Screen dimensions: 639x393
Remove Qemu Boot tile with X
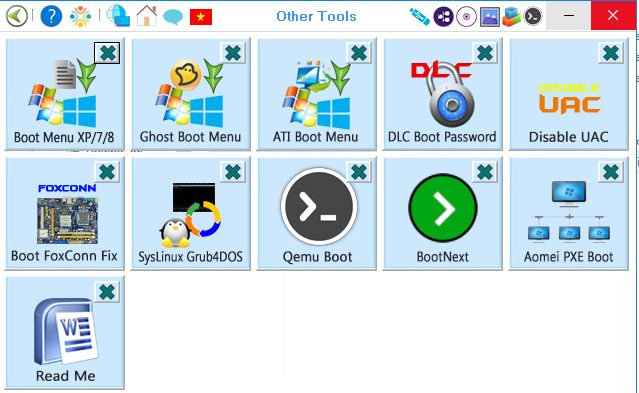pyautogui.click(x=359, y=172)
